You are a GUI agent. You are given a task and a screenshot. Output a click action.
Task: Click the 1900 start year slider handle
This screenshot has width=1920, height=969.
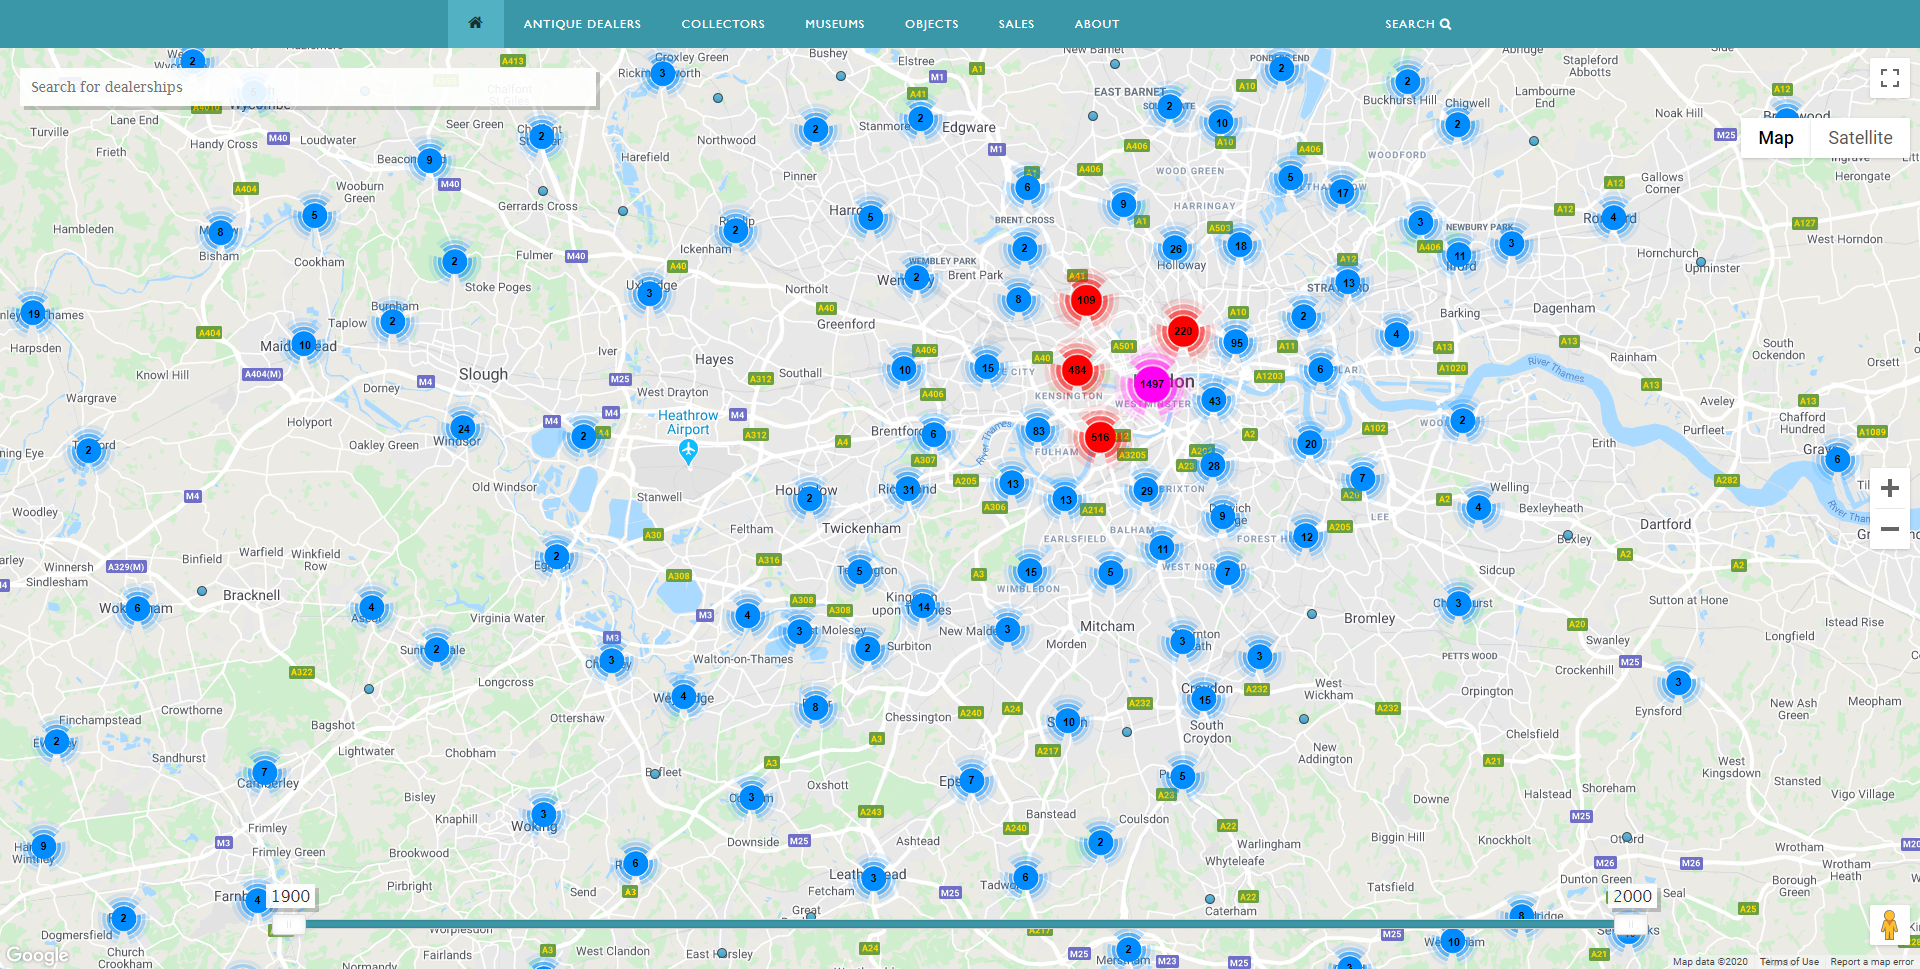(287, 924)
